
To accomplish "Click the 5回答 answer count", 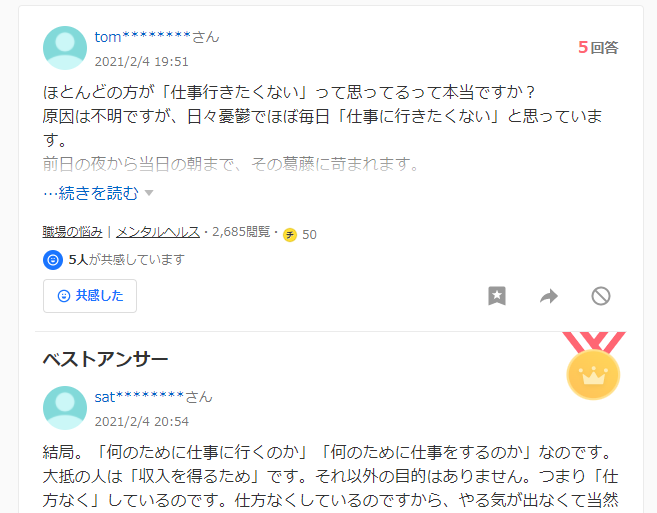I will click(x=598, y=47).
